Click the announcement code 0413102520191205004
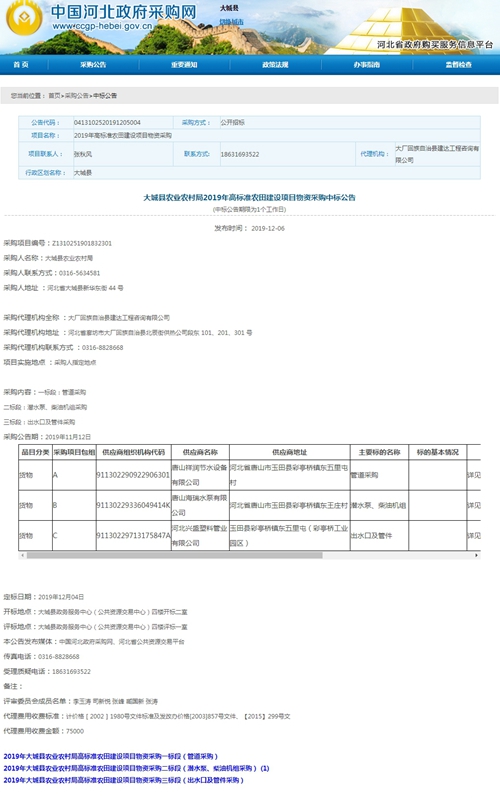The width and height of the screenshot is (500, 798). [107, 123]
